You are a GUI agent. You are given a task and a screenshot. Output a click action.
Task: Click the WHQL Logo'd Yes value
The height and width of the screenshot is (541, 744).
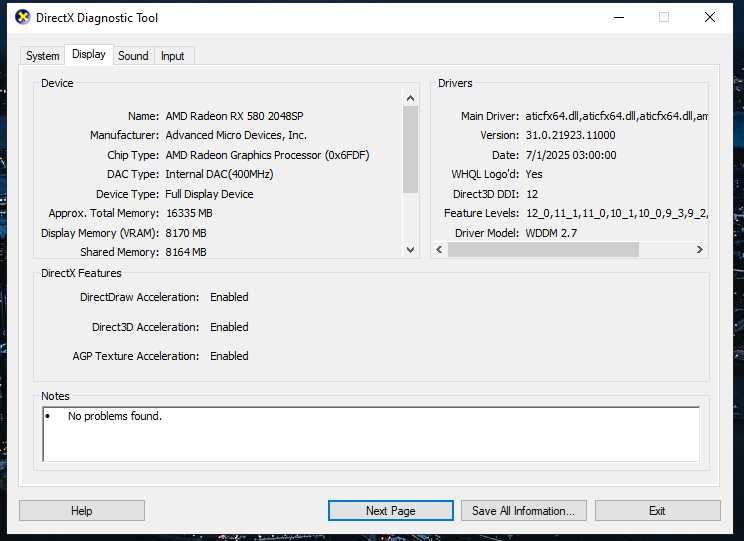(x=534, y=174)
